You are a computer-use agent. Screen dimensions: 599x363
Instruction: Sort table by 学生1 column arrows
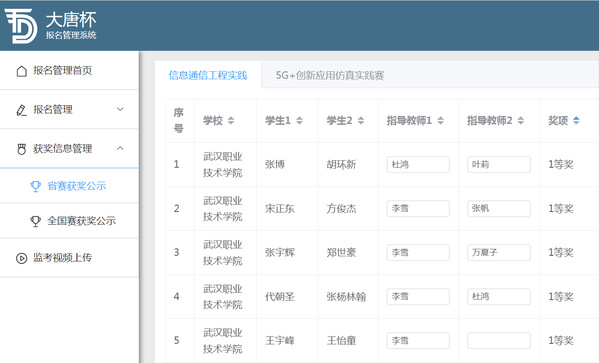pyautogui.click(x=300, y=121)
